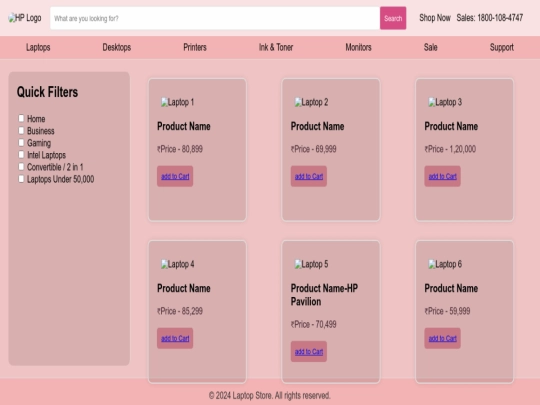Image resolution: width=540 pixels, height=405 pixels.
Task: Click the Price - 70,499 text
Action: 313,324
